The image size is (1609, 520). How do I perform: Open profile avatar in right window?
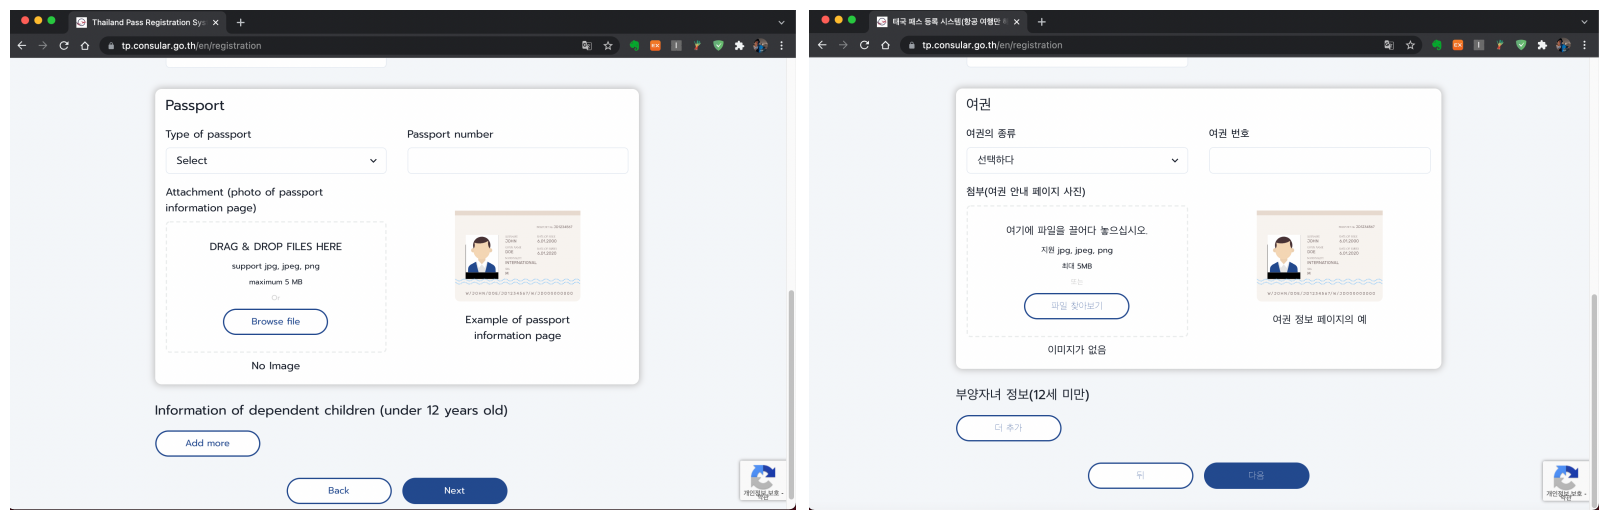point(1563,45)
